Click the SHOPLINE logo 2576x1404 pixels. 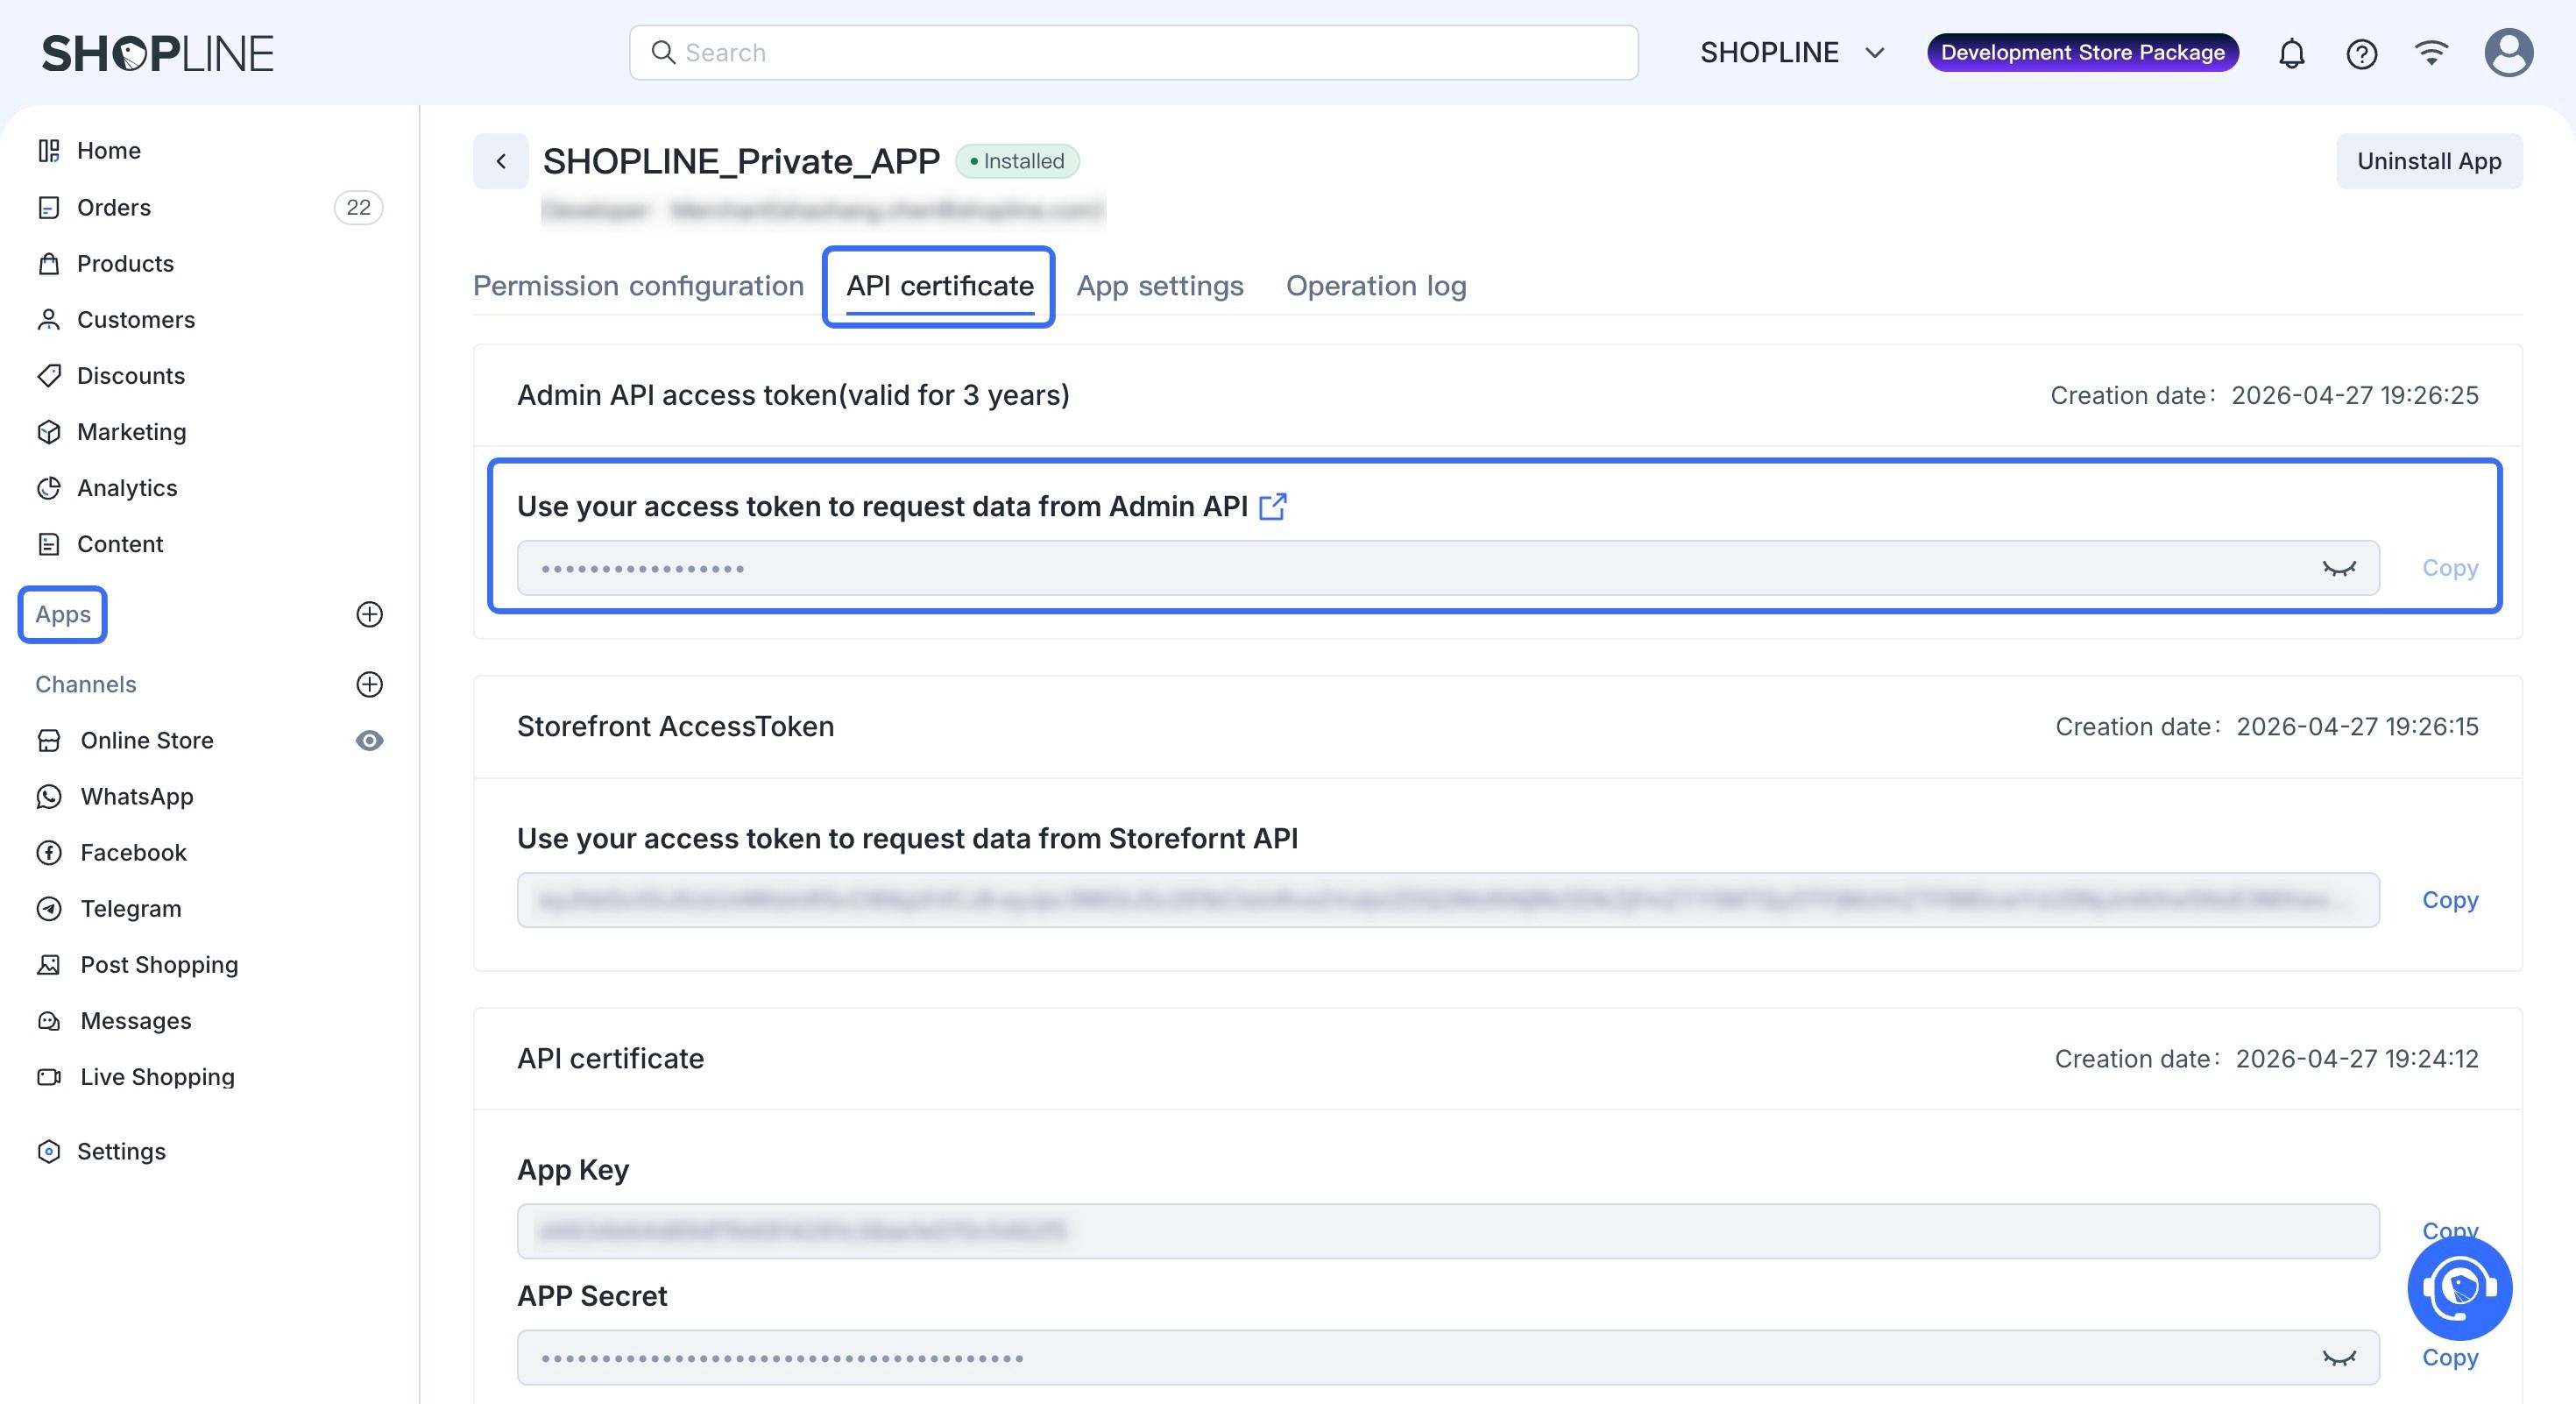pos(157,53)
